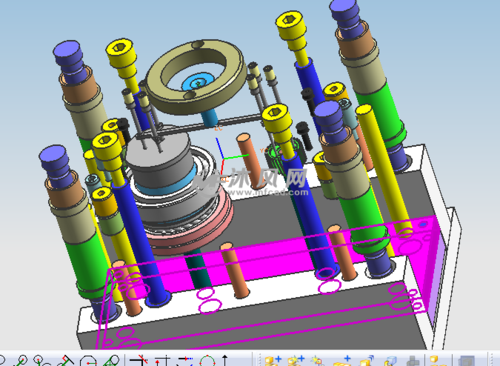Image resolution: width=500 pixels, height=366 pixels.
Task: Choose the perpendicular red-square line tool icon
Action: coord(65,361)
